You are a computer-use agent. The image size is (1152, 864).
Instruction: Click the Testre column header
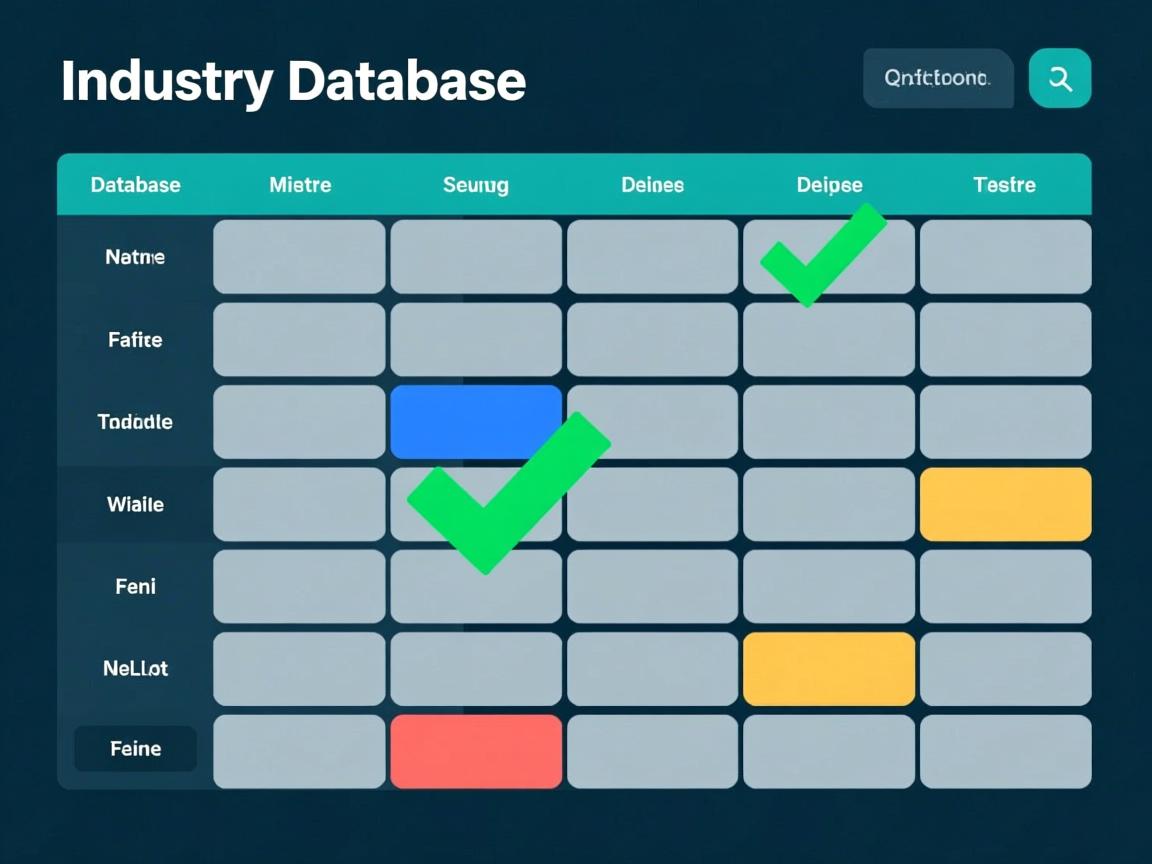pyautogui.click(x=1004, y=185)
